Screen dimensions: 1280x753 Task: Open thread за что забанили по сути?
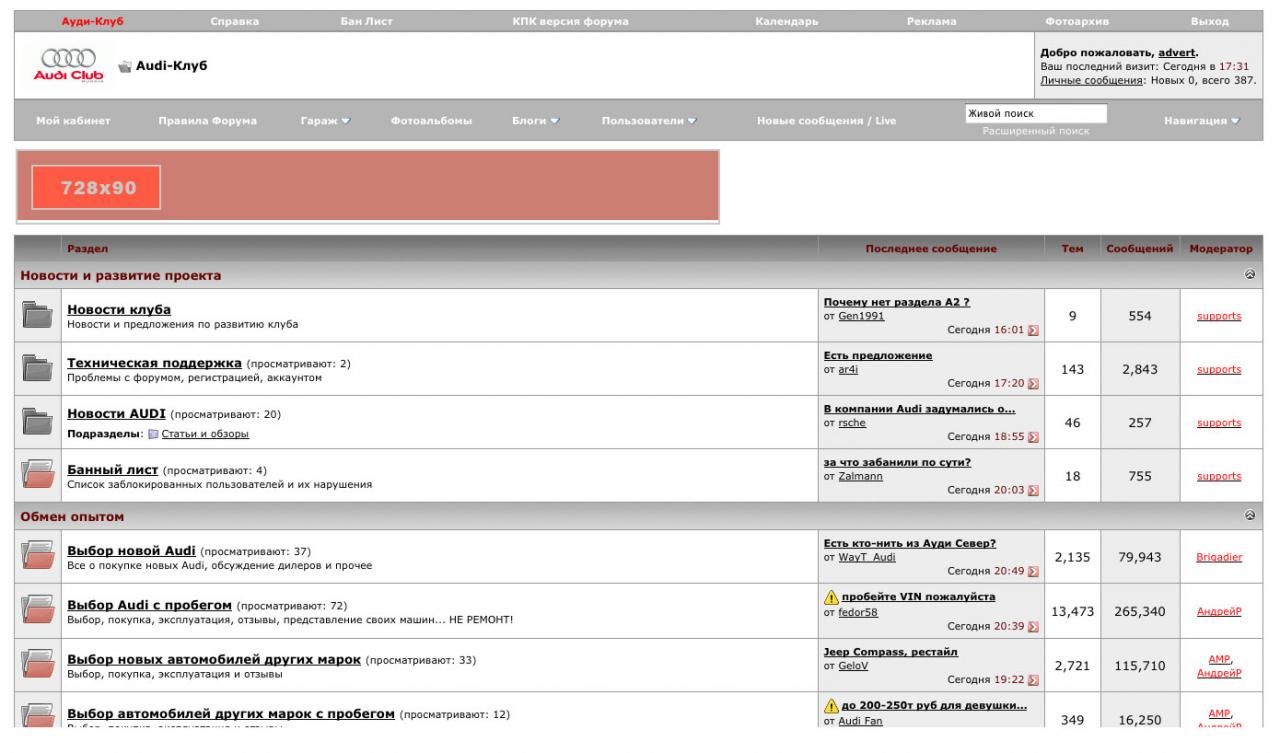point(897,463)
